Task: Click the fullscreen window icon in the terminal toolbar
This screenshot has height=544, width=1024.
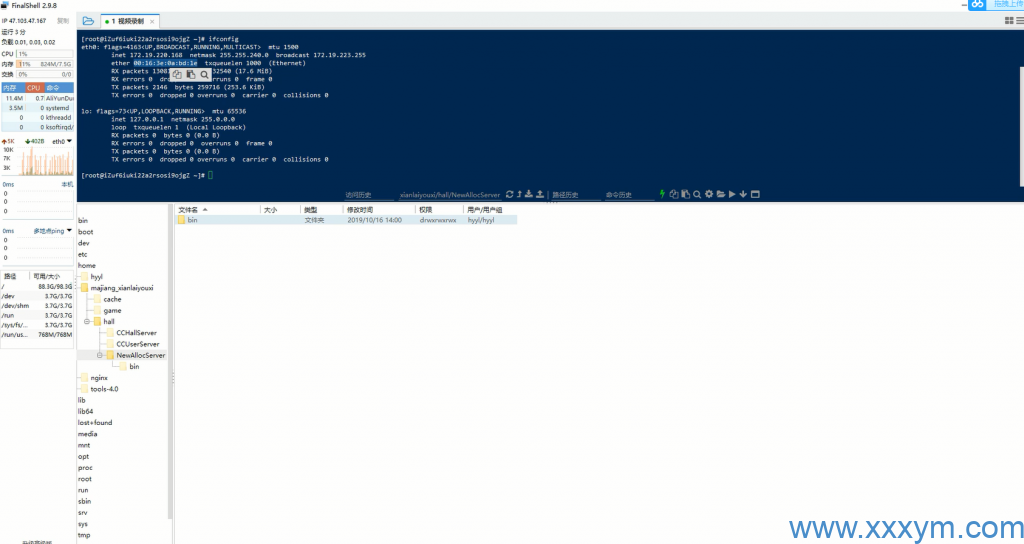Action: tap(756, 194)
